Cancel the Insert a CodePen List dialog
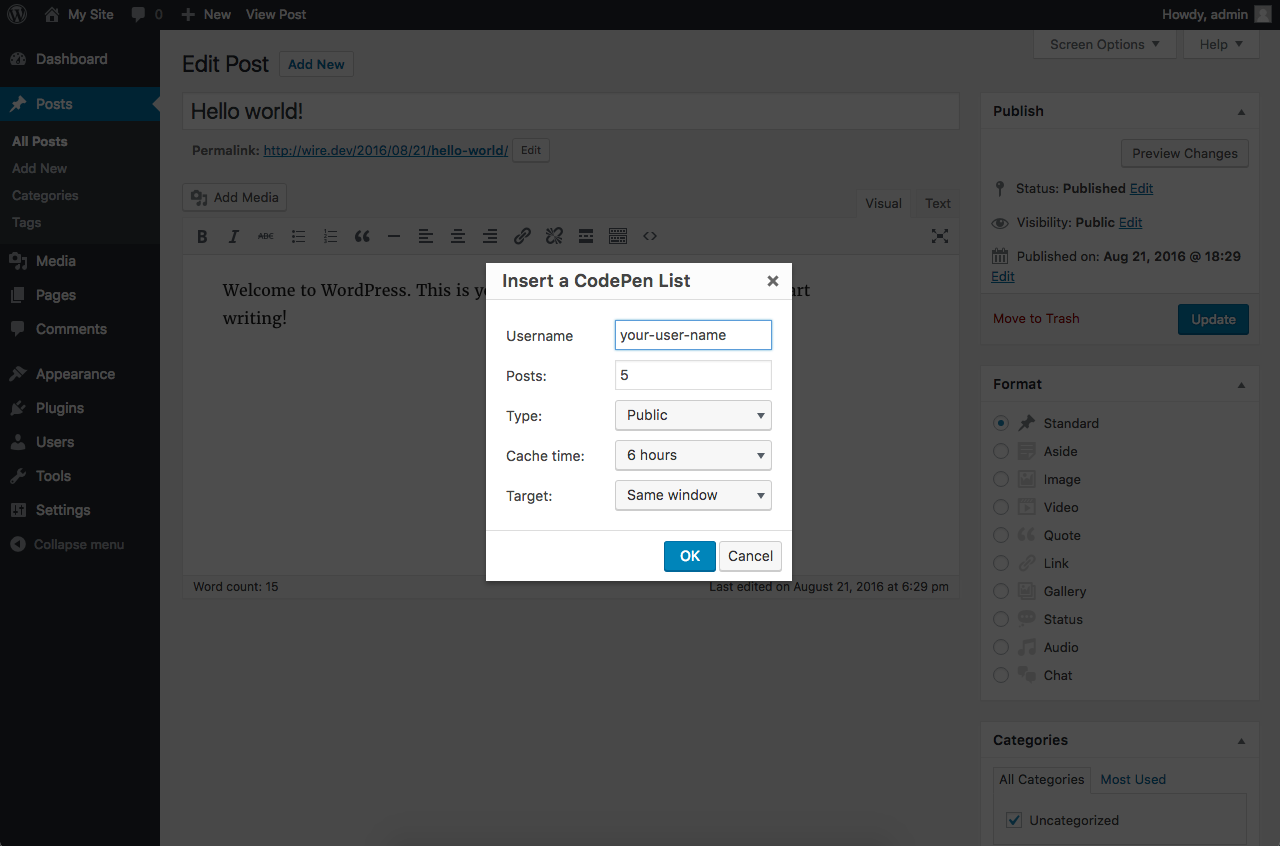The height and width of the screenshot is (846, 1280). [x=750, y=556]
